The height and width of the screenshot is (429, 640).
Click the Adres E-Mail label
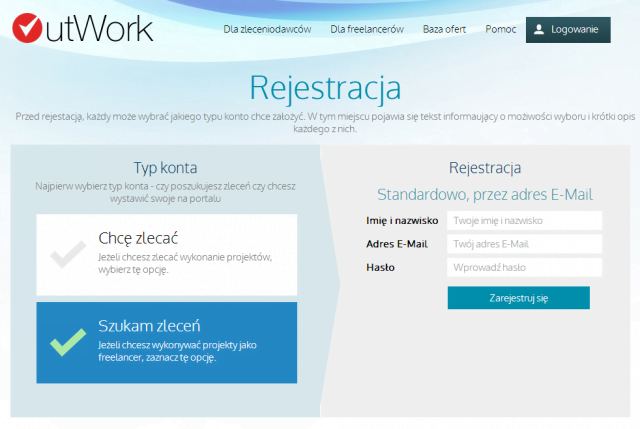pos(396,244)
